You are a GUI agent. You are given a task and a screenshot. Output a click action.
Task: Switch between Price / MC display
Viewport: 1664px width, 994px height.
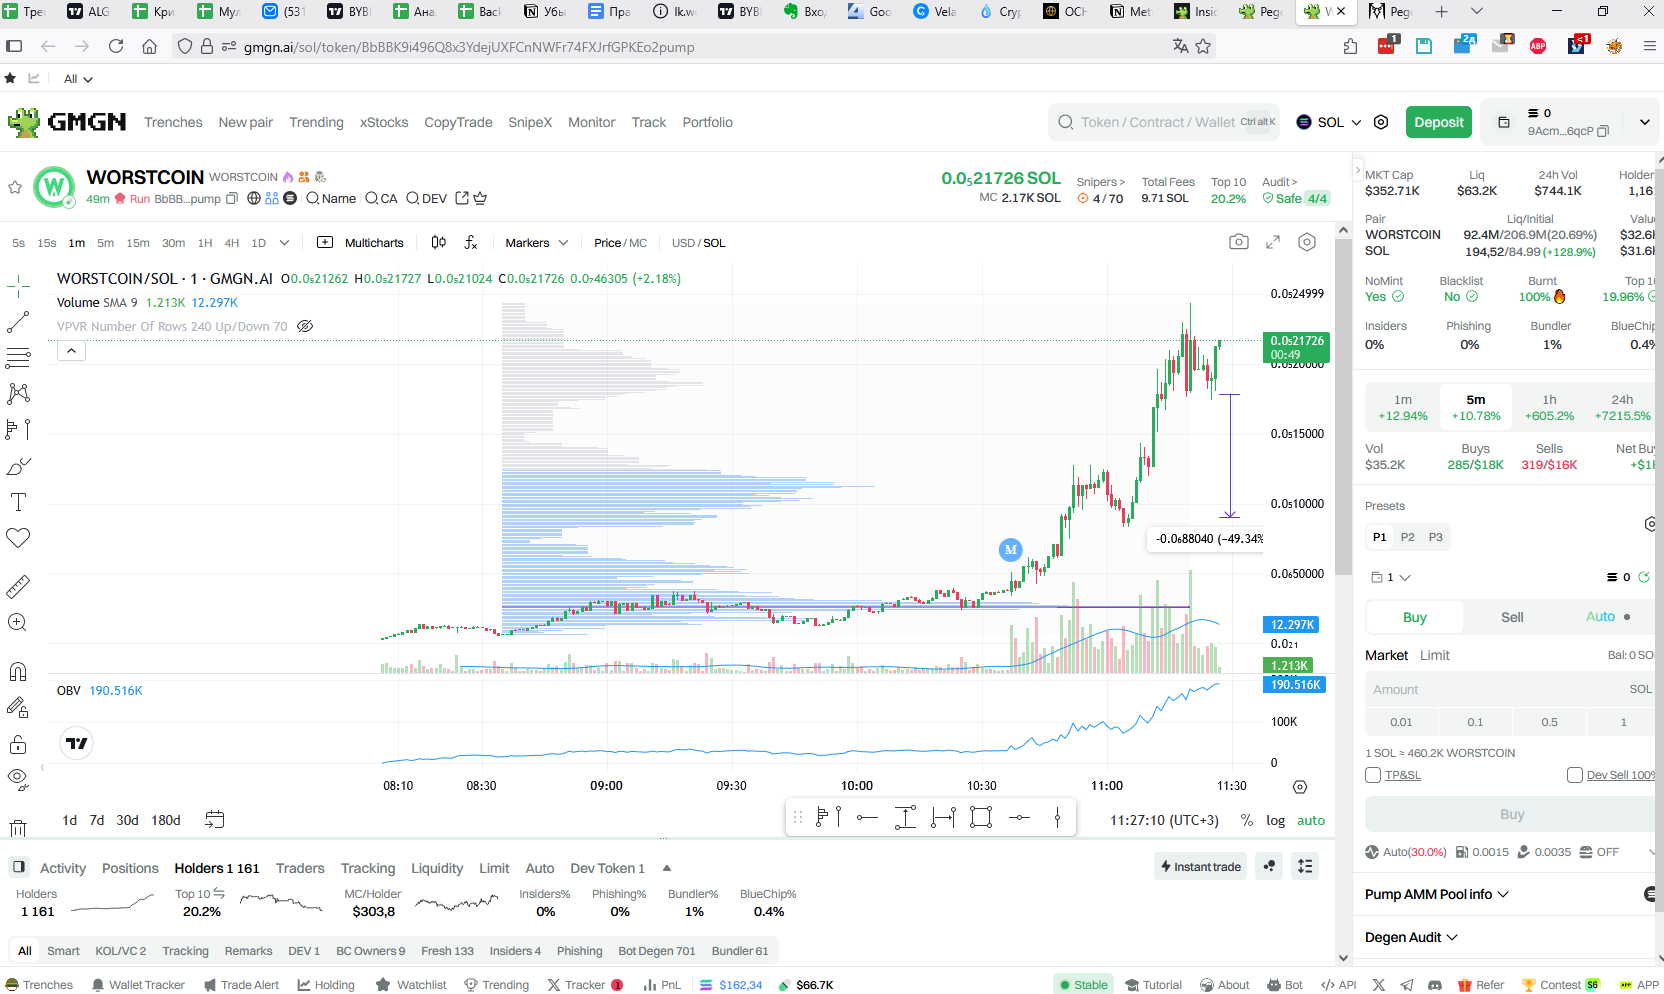620,243
